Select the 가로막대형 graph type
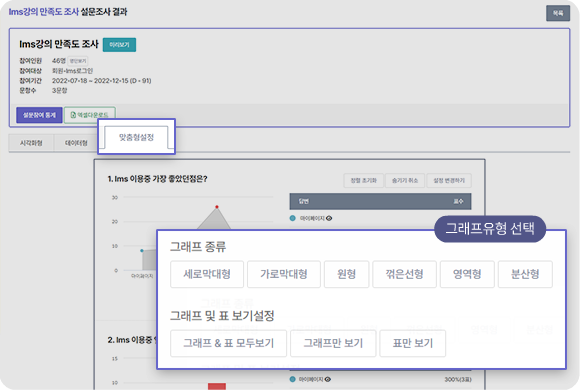 284,274
